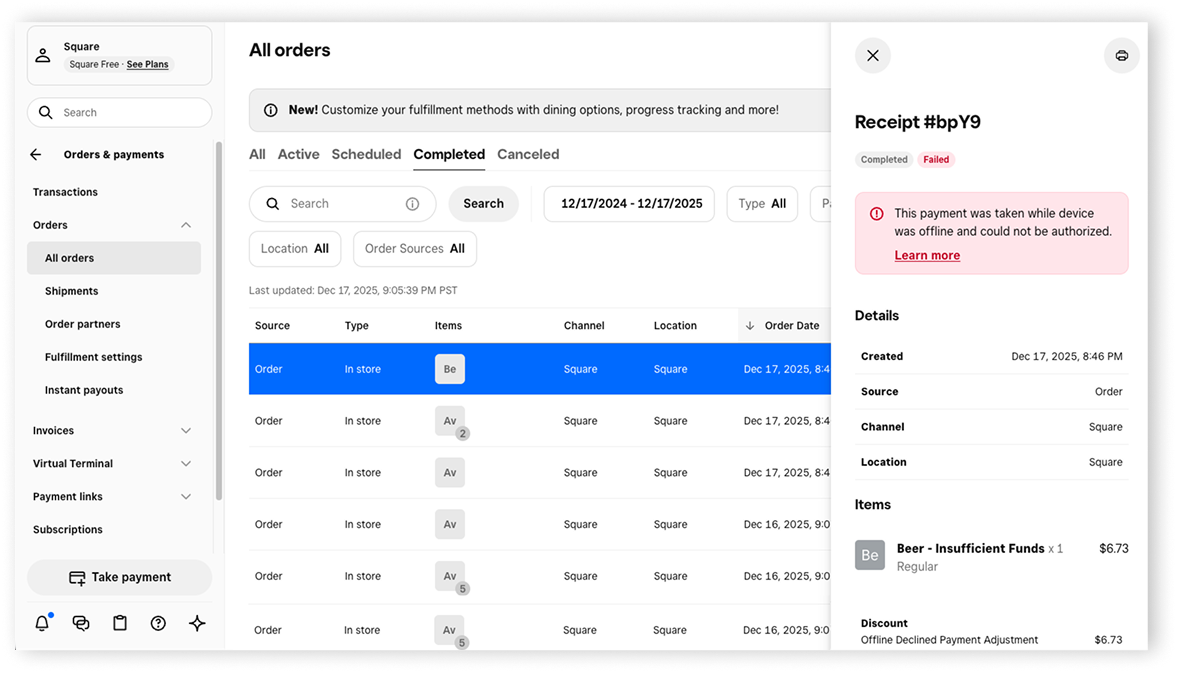
Task: Switch to the Canceled tab
Action: 528,154
